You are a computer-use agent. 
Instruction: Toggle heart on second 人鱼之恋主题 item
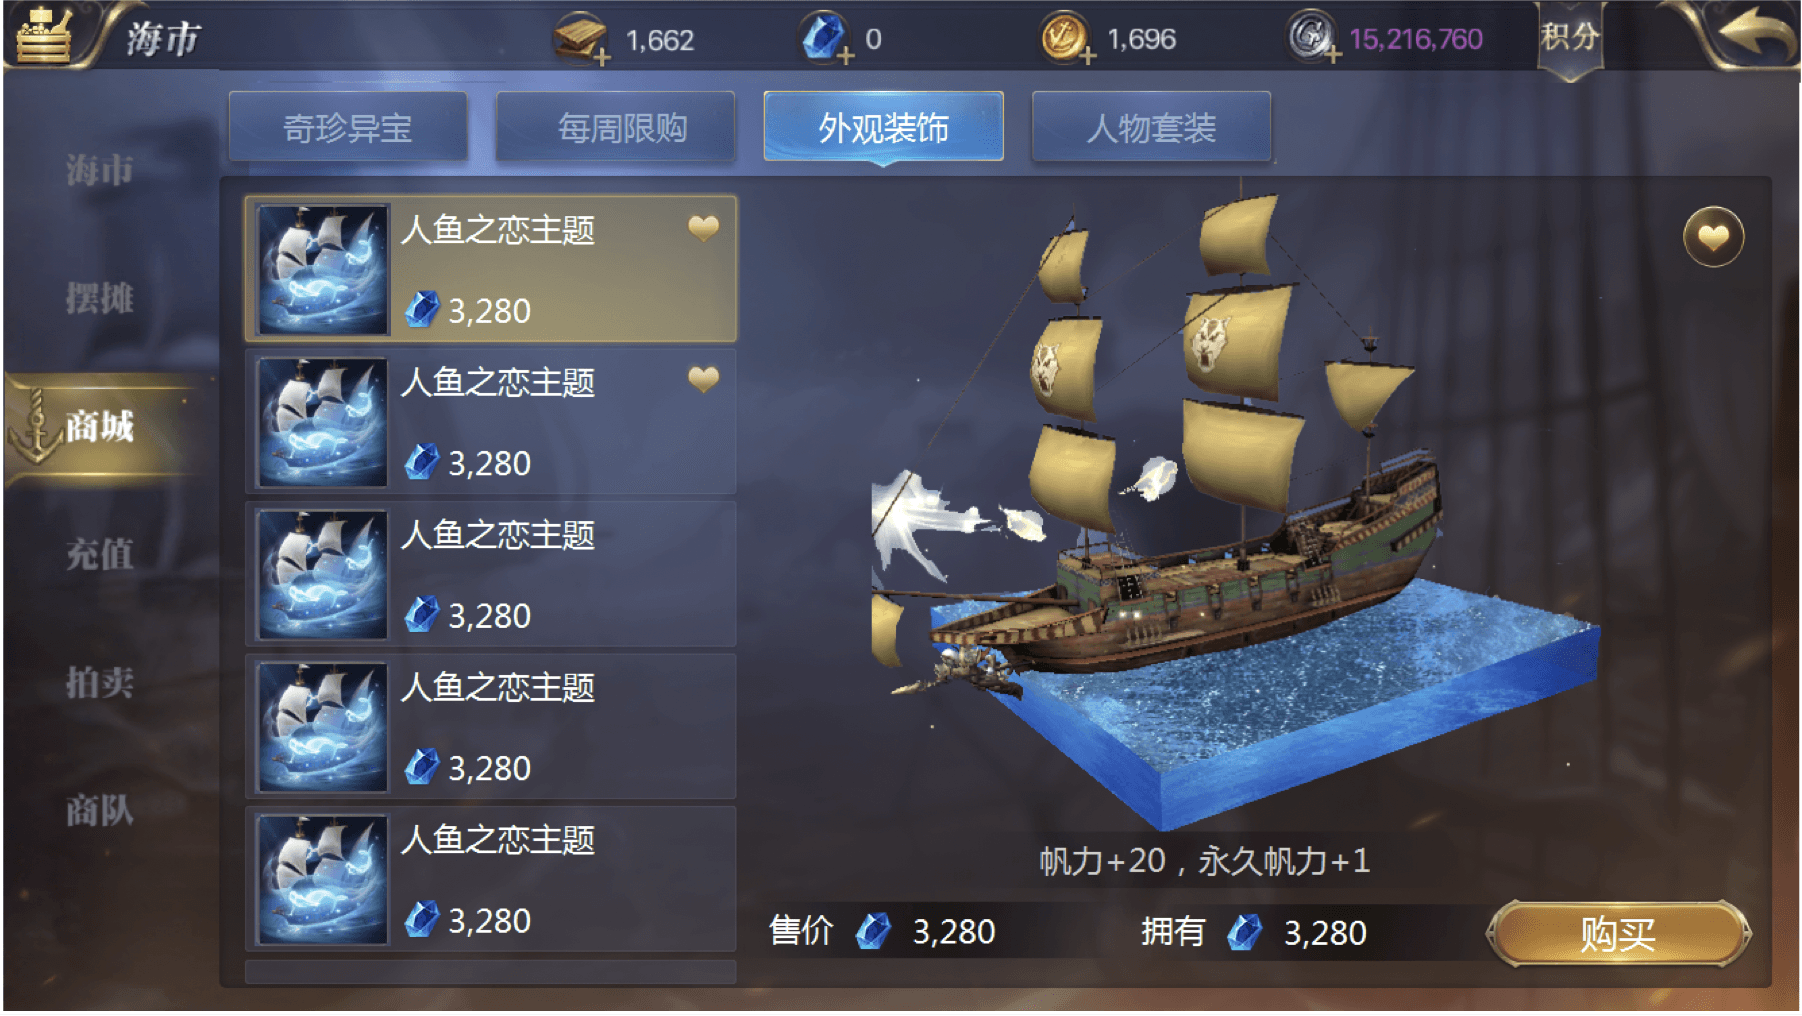704,379
